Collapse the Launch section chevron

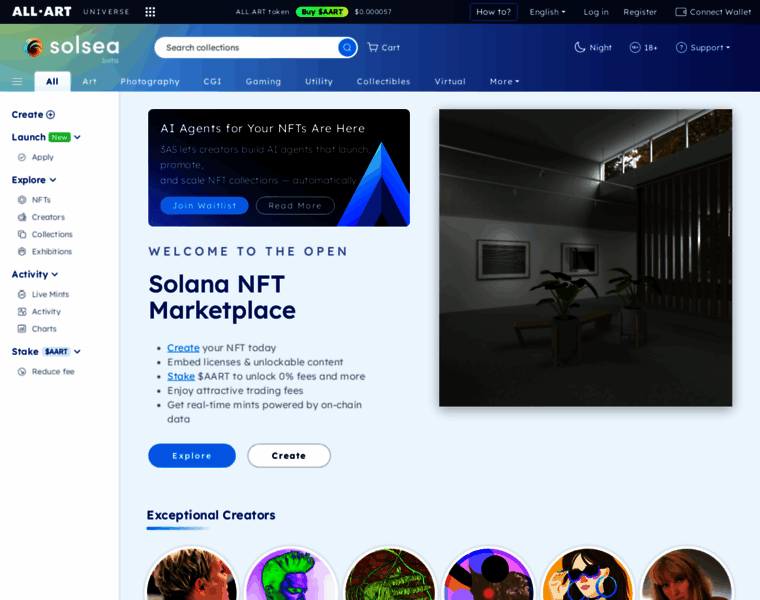(78, 137)
